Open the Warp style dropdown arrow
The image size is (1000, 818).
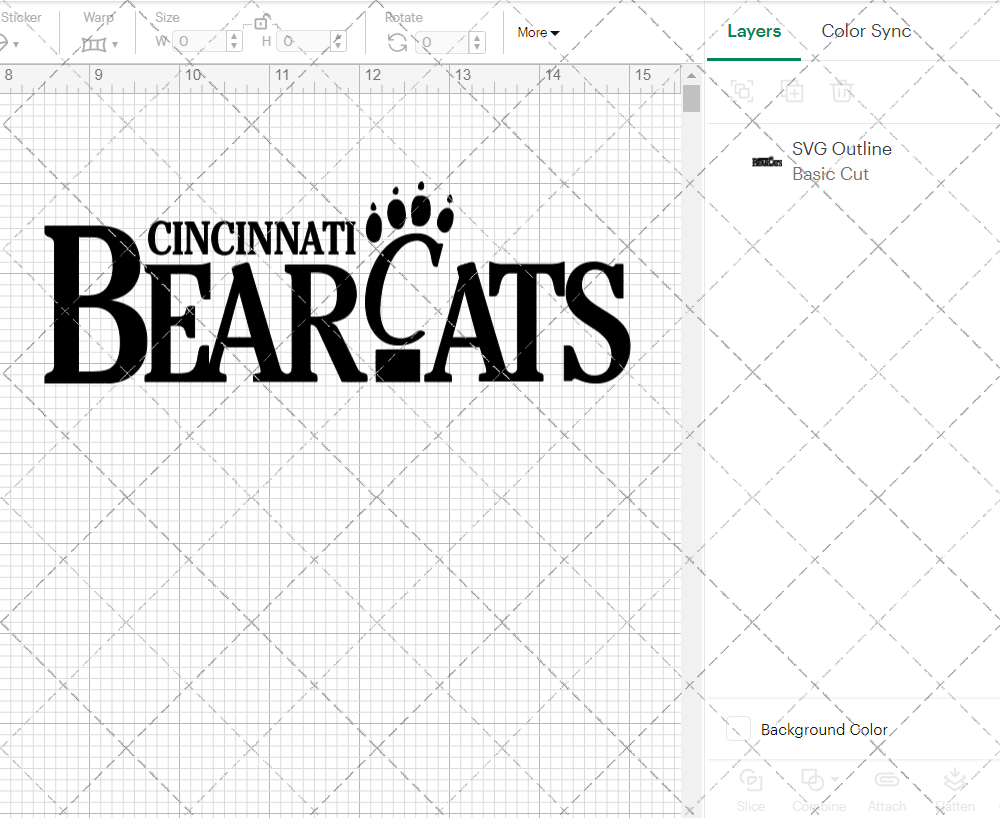[117, 45]
